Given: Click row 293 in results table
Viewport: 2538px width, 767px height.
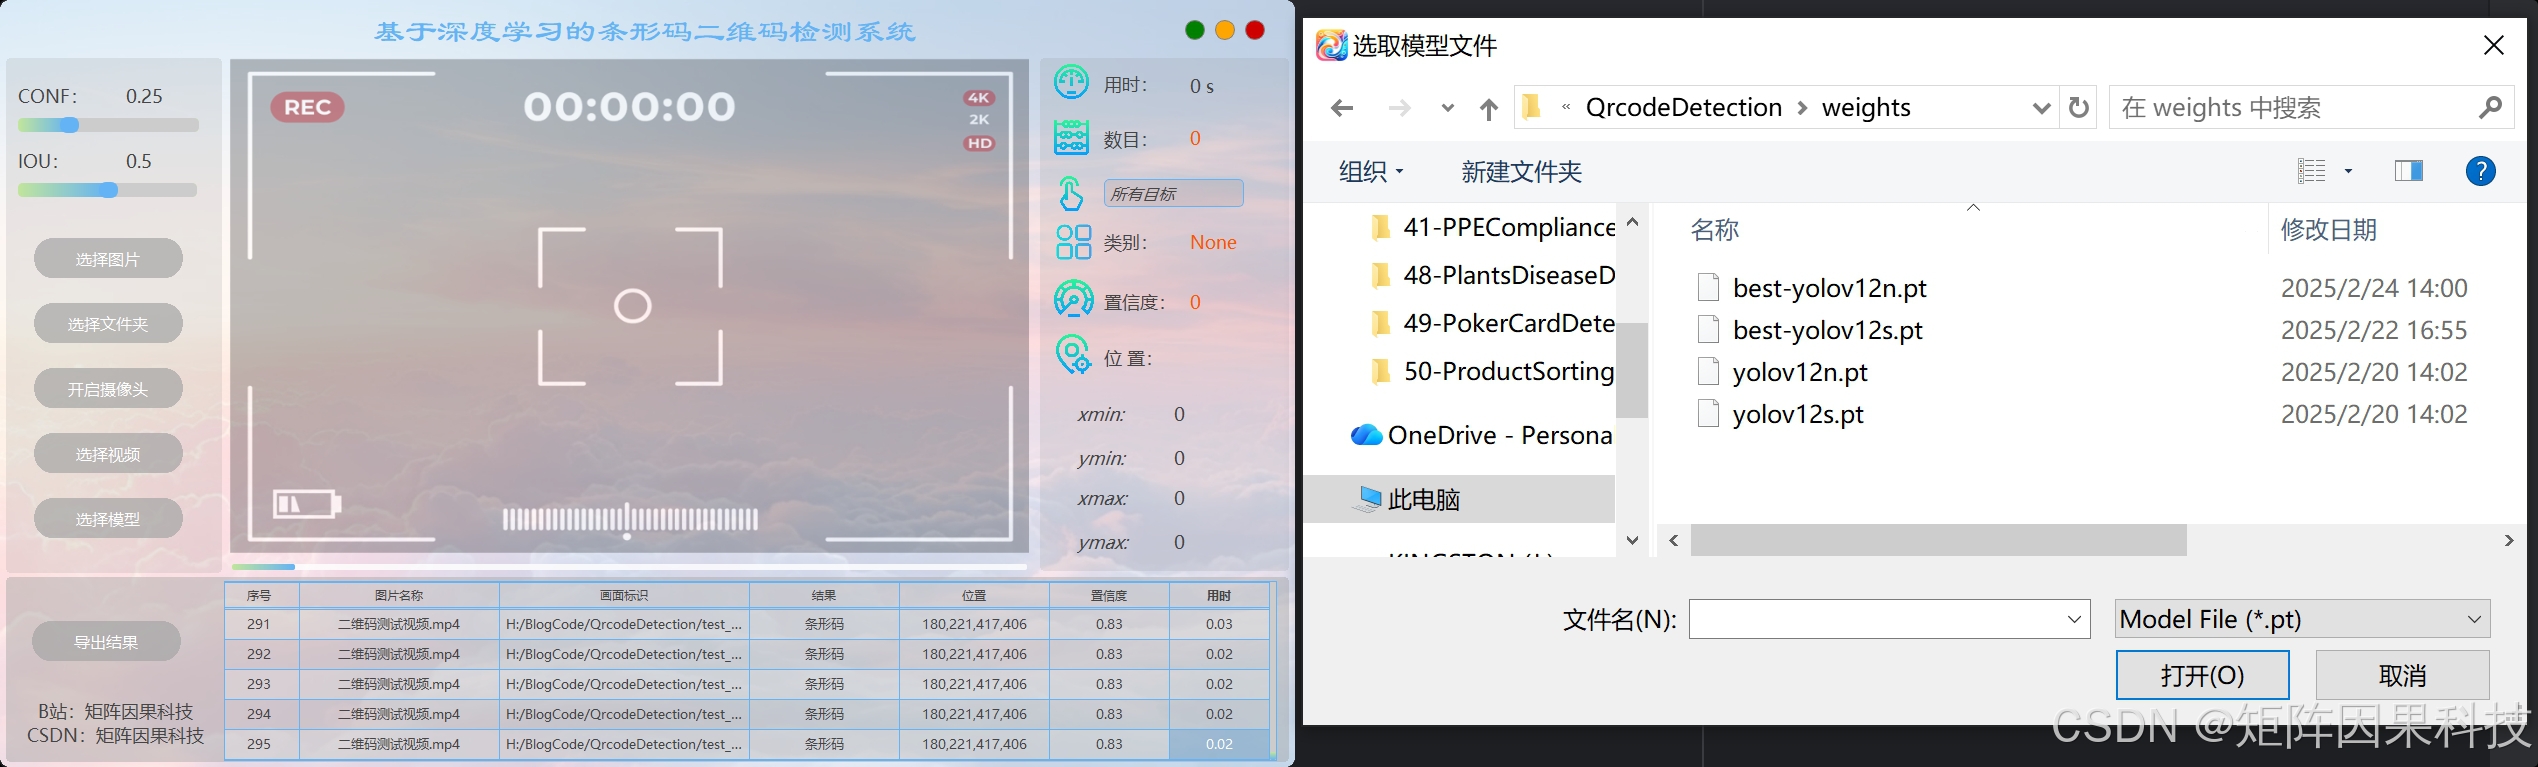Looking at the screenshot, I should [x=747, y=684].
